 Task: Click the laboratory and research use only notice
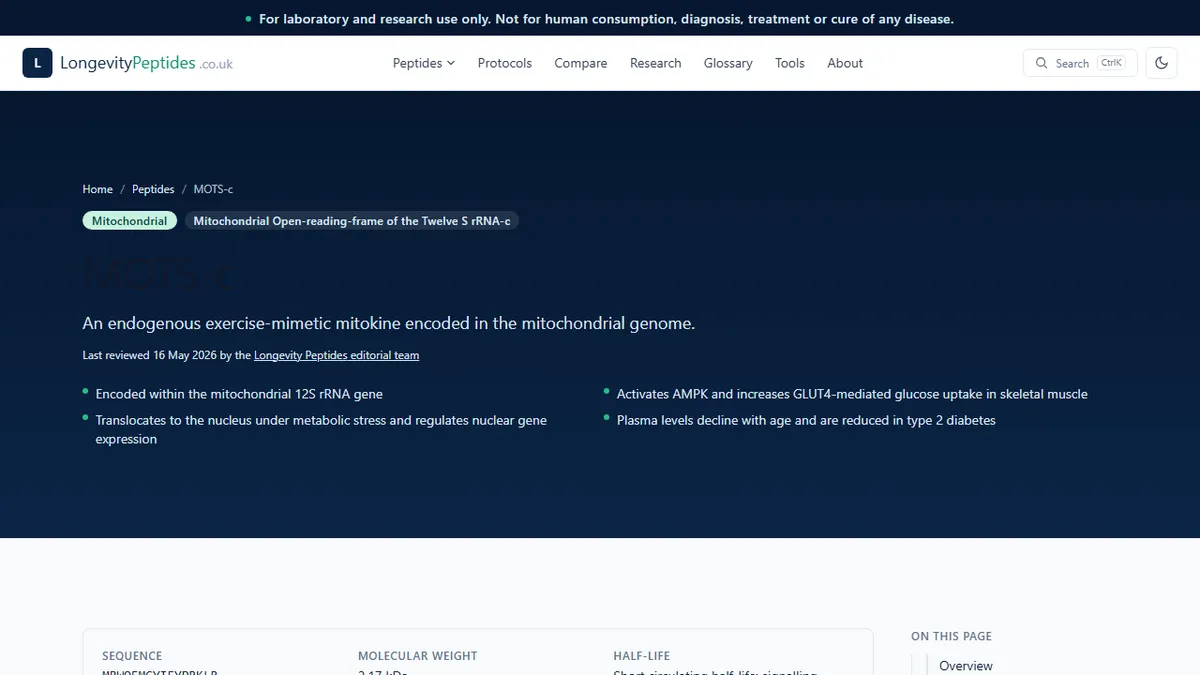606,19
